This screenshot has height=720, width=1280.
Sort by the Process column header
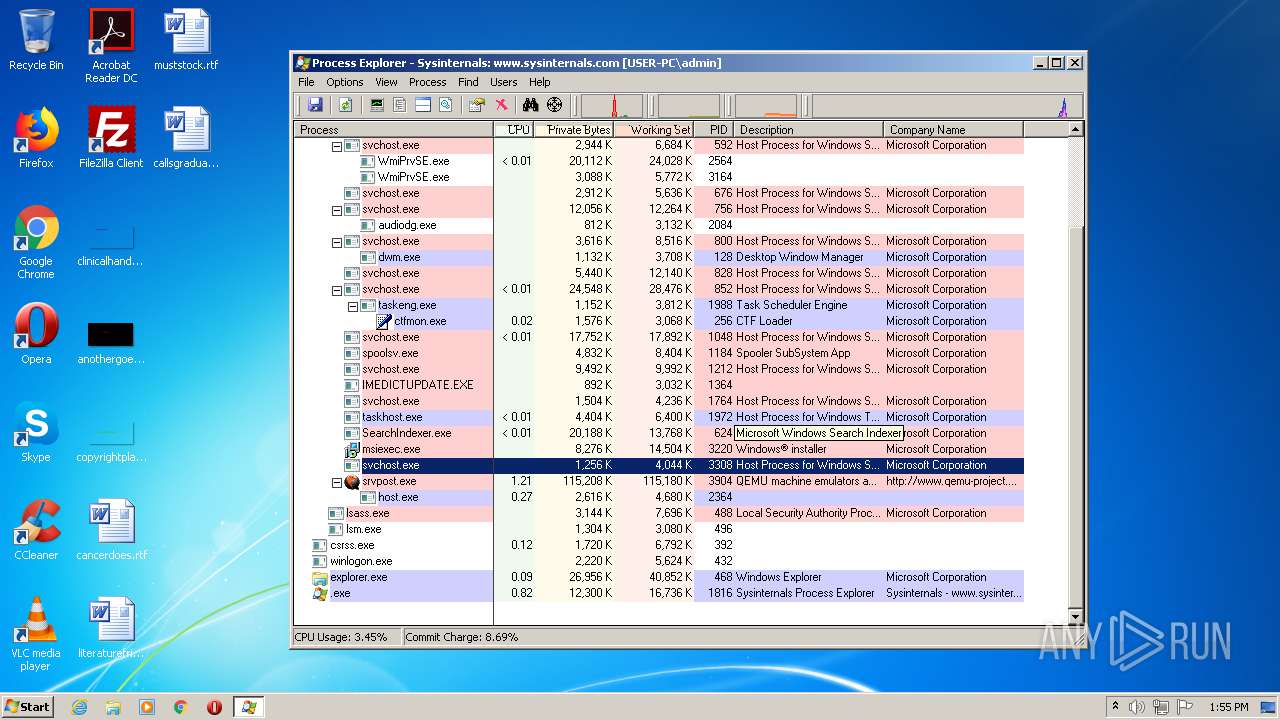point(394,129)
